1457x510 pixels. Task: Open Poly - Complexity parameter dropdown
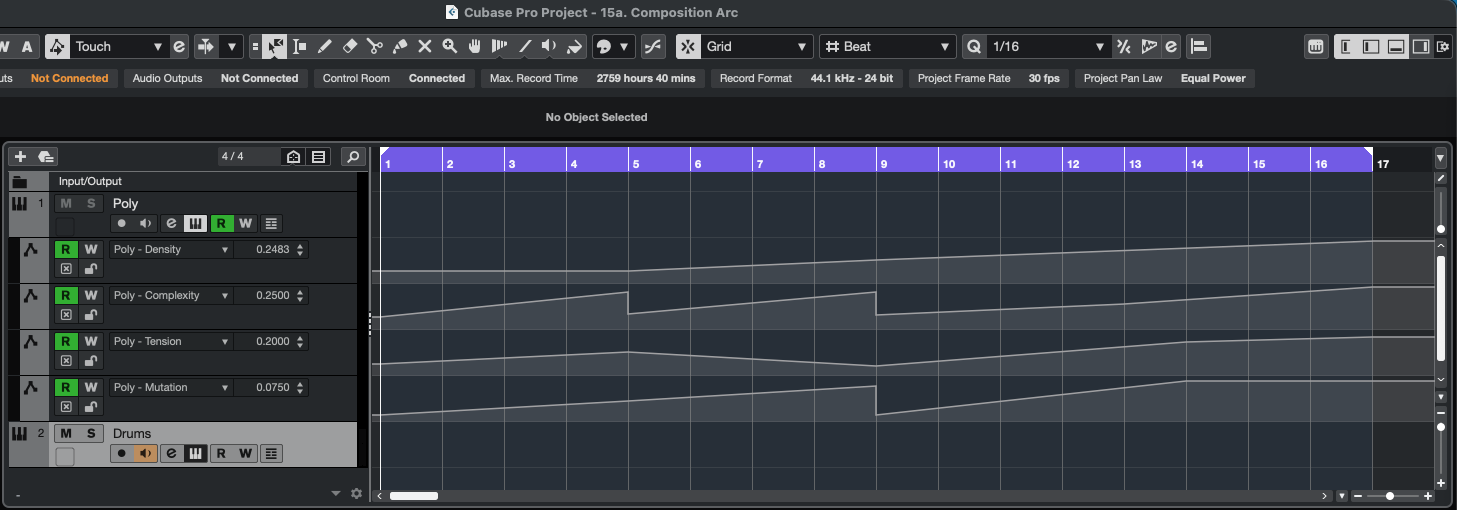click(x=171, y=295)
